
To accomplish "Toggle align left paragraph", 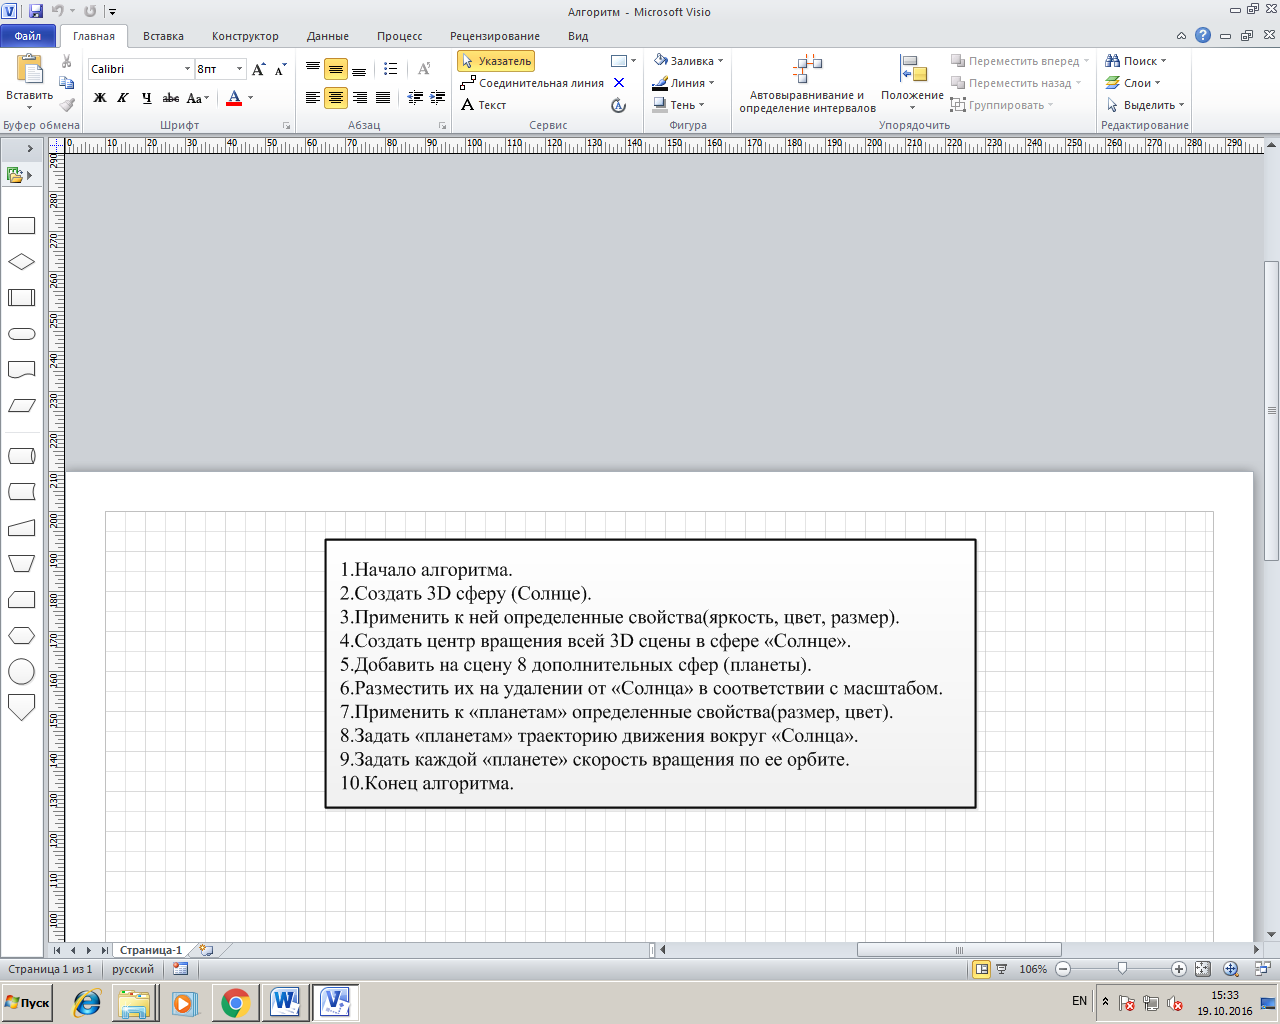I will [313, 98].
